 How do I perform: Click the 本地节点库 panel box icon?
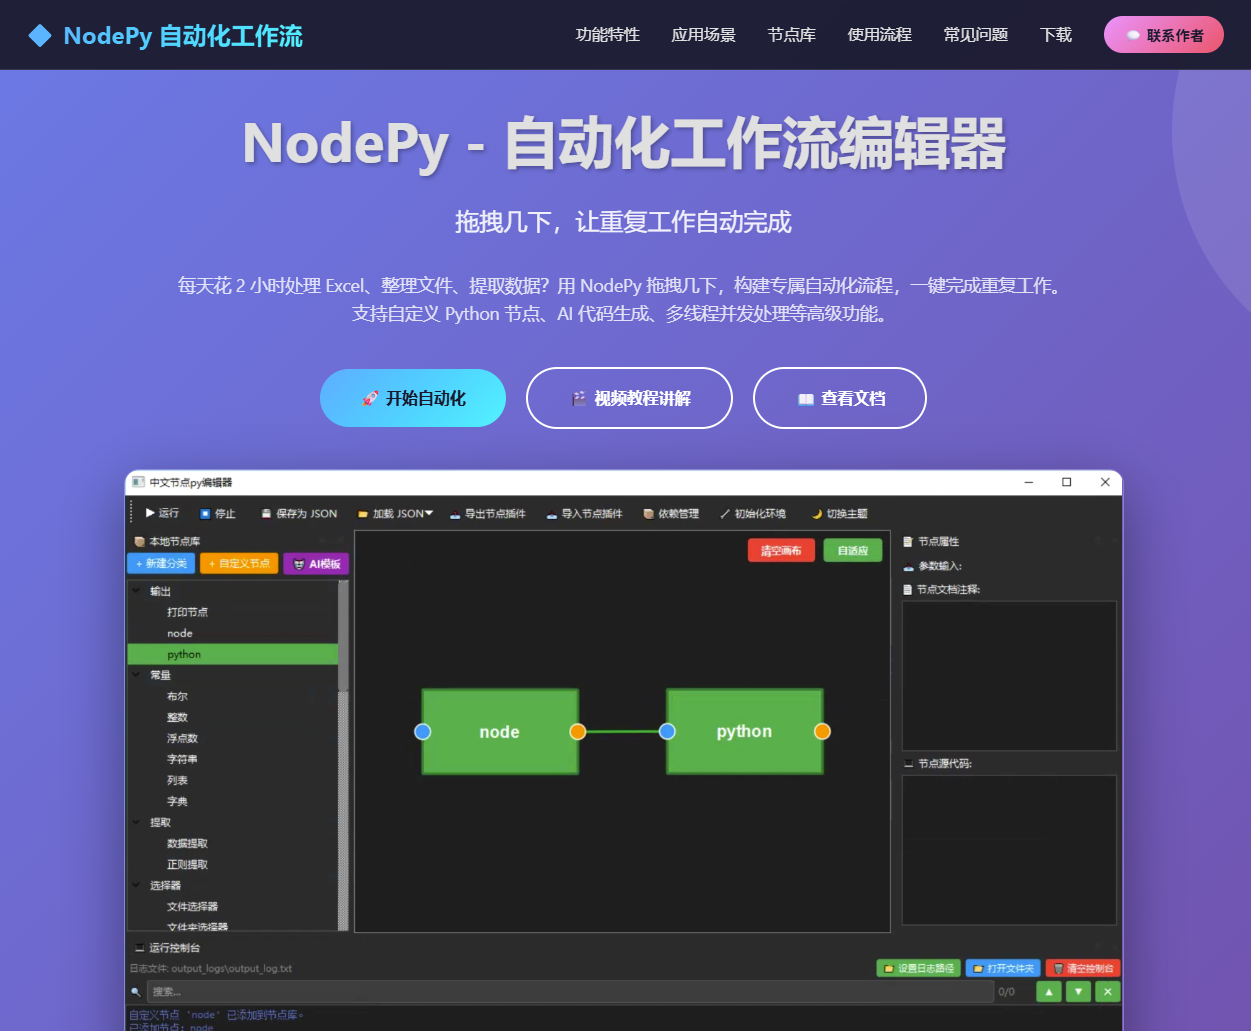140,541
